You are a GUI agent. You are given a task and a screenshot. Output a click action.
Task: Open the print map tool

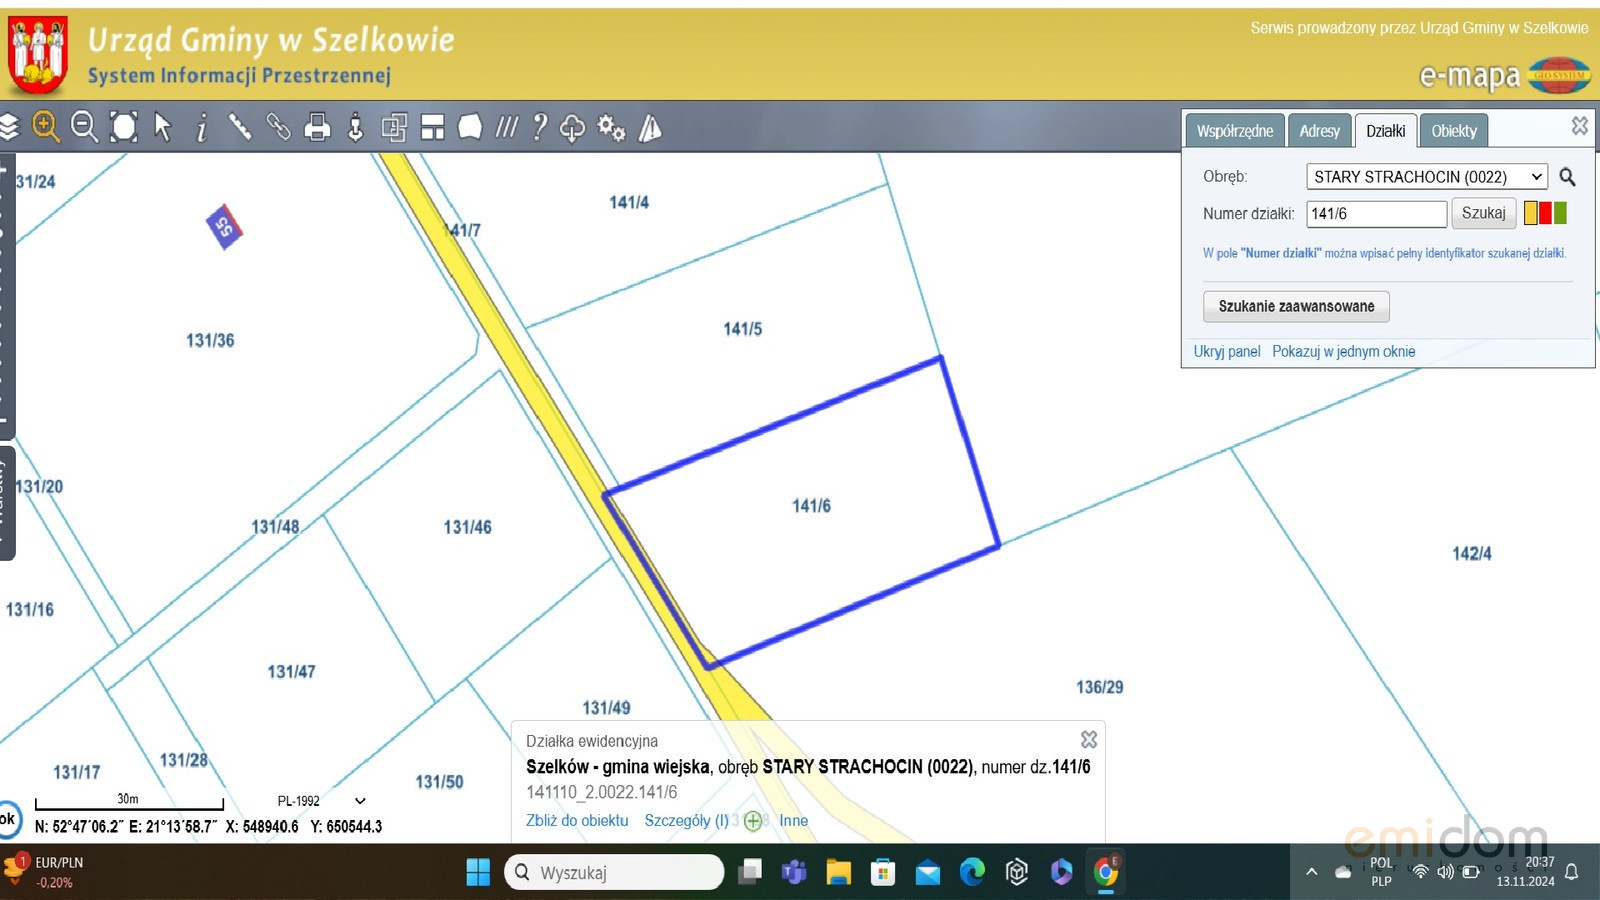317,127
